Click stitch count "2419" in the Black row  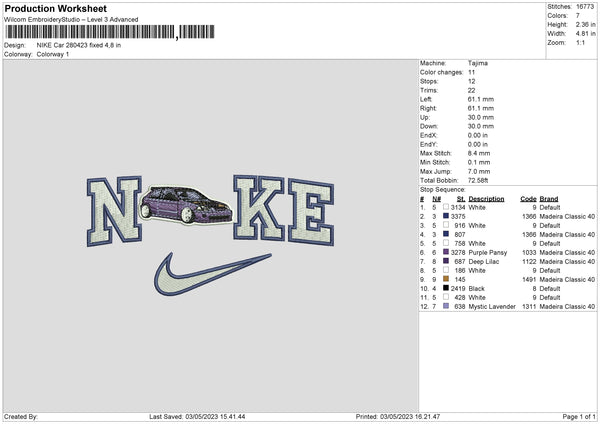point(458,289)
